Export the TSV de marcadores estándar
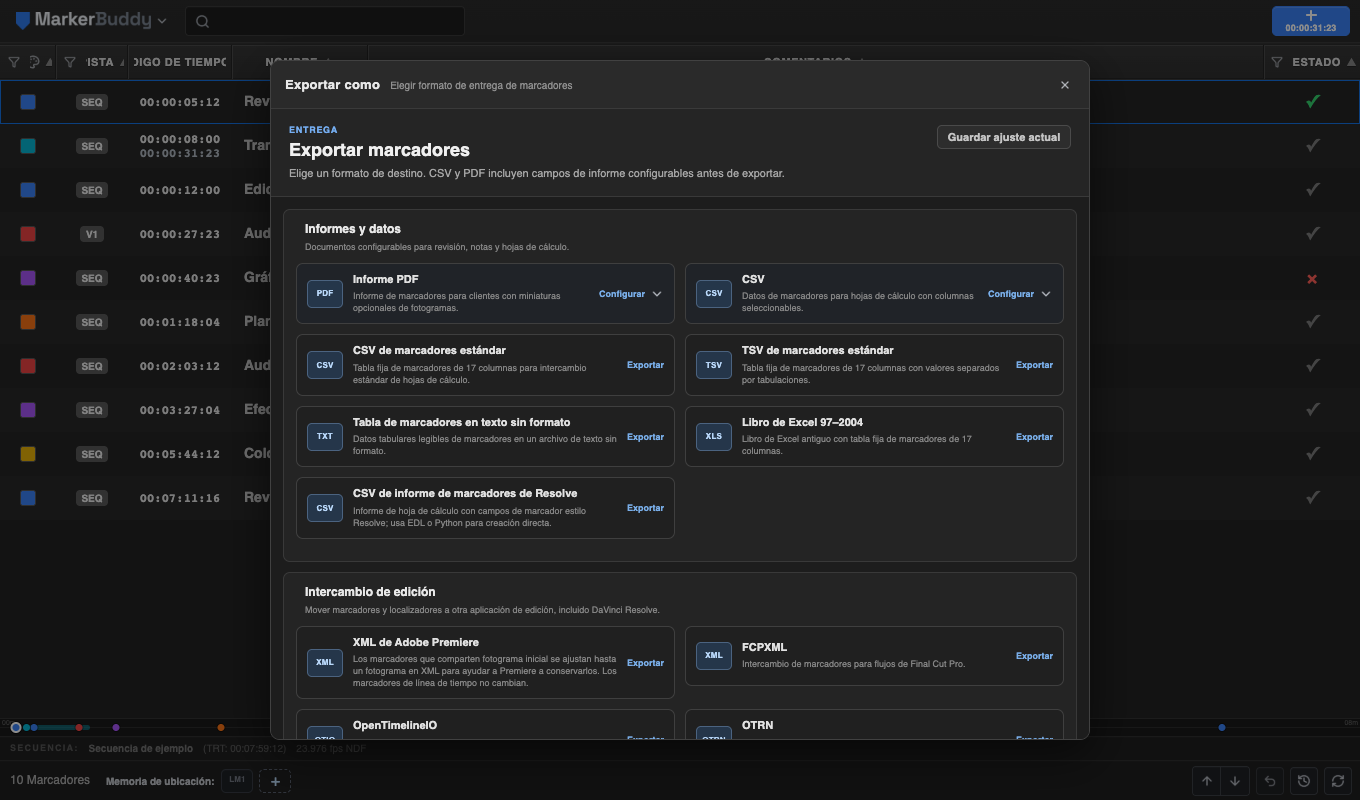The width and height of the screenshot is (1360, 800). click(x=1034, y=365)
